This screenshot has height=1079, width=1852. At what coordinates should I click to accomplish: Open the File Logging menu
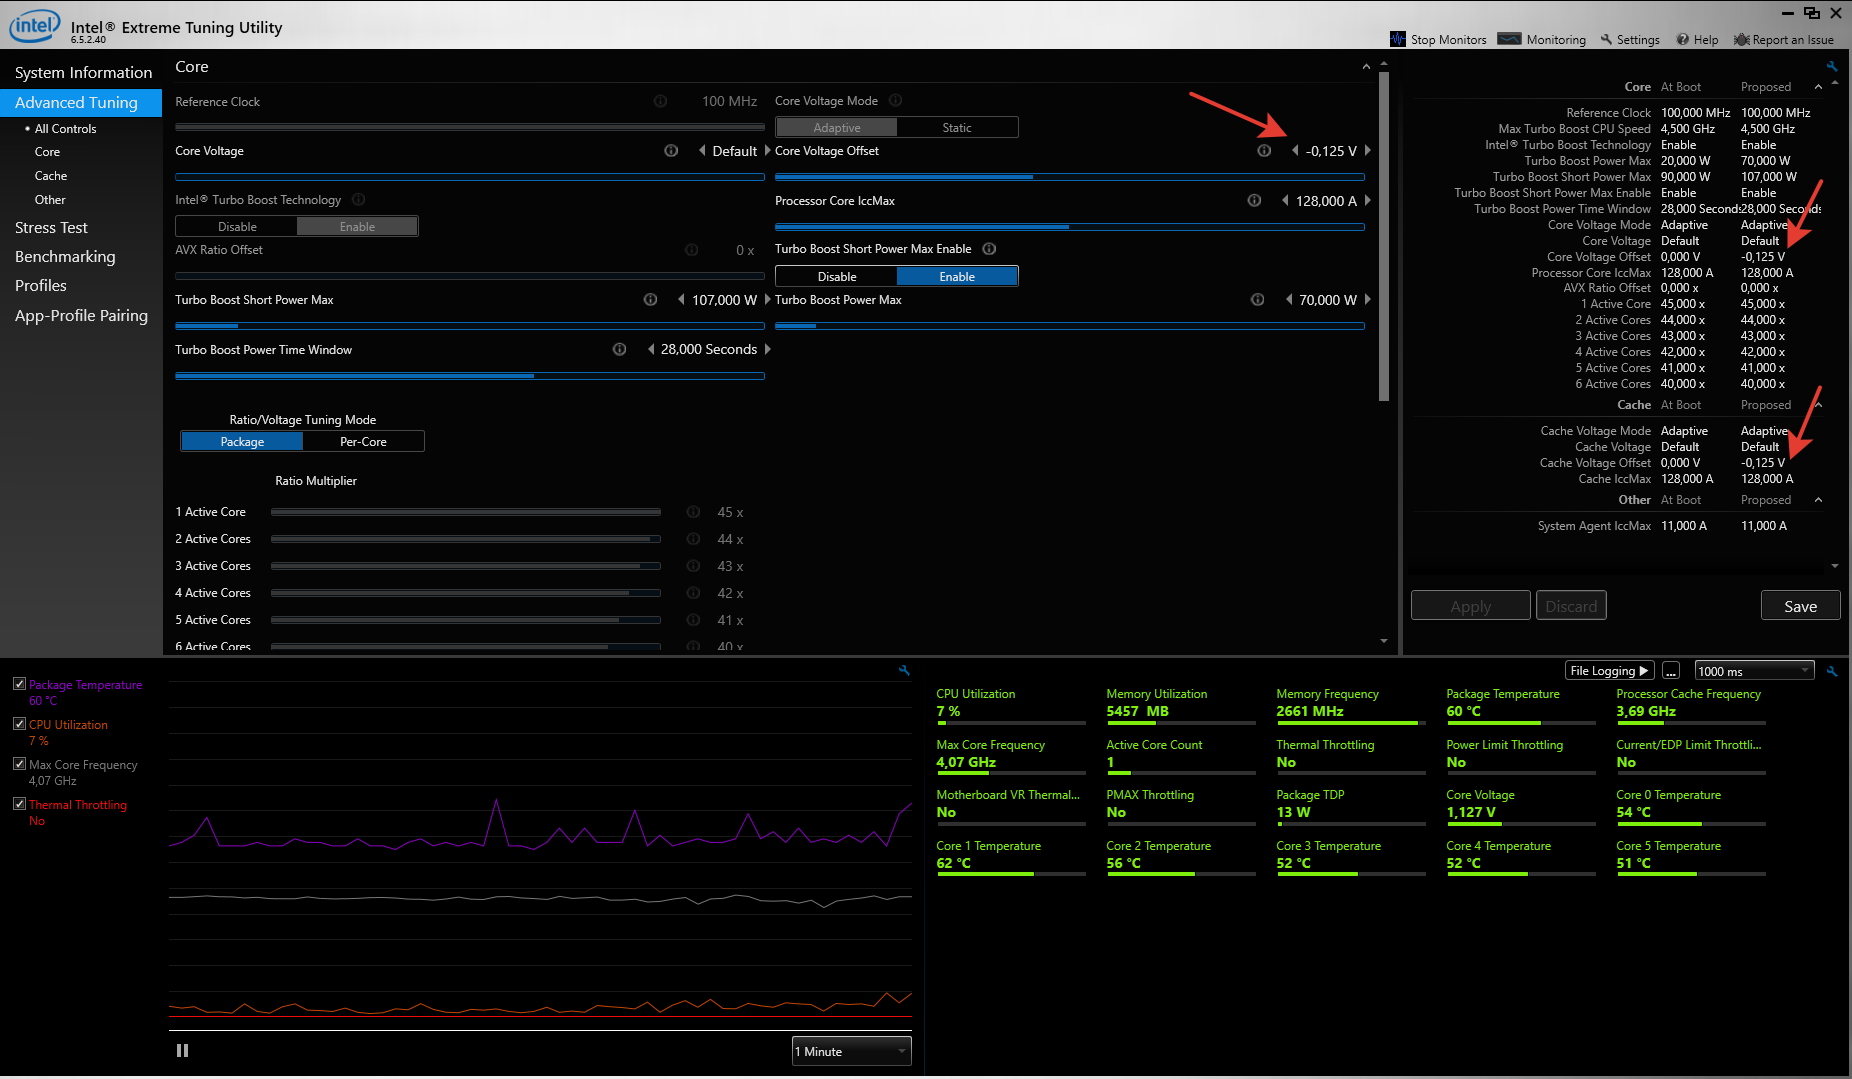1609,671
